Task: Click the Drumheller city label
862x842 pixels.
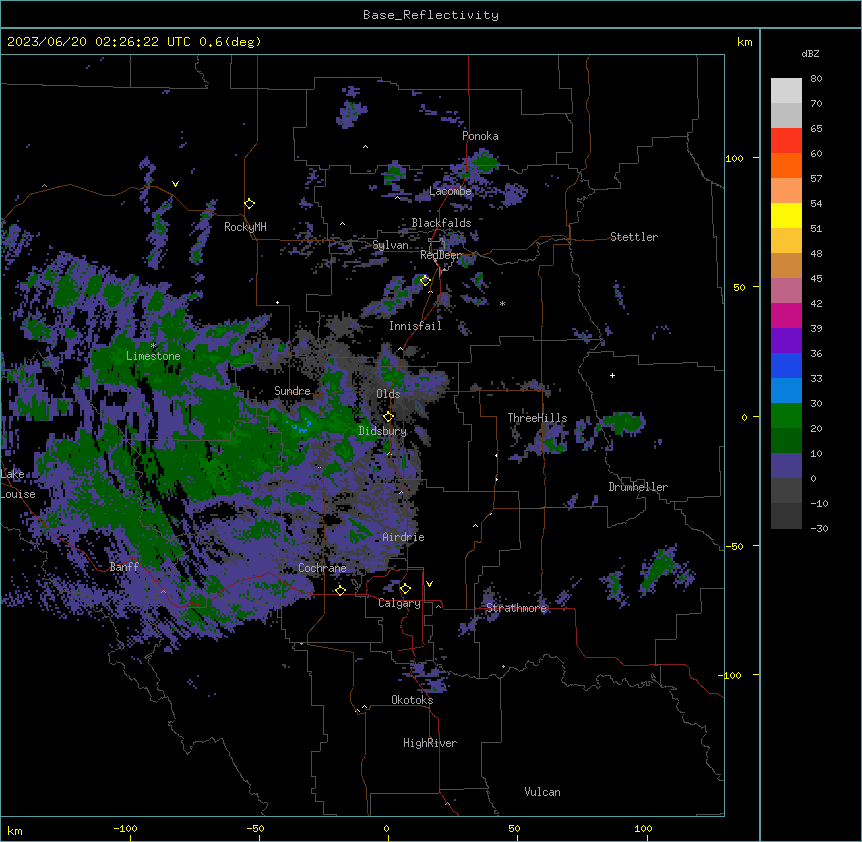Action: coord(638,487)
